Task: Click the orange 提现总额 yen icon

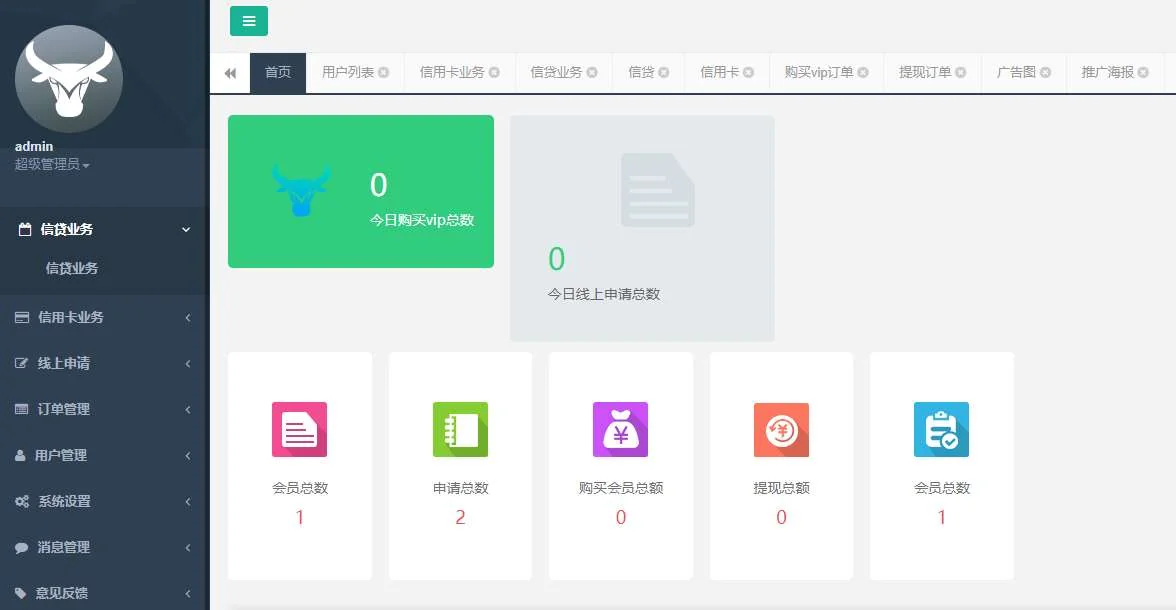Action: (781, 429)
